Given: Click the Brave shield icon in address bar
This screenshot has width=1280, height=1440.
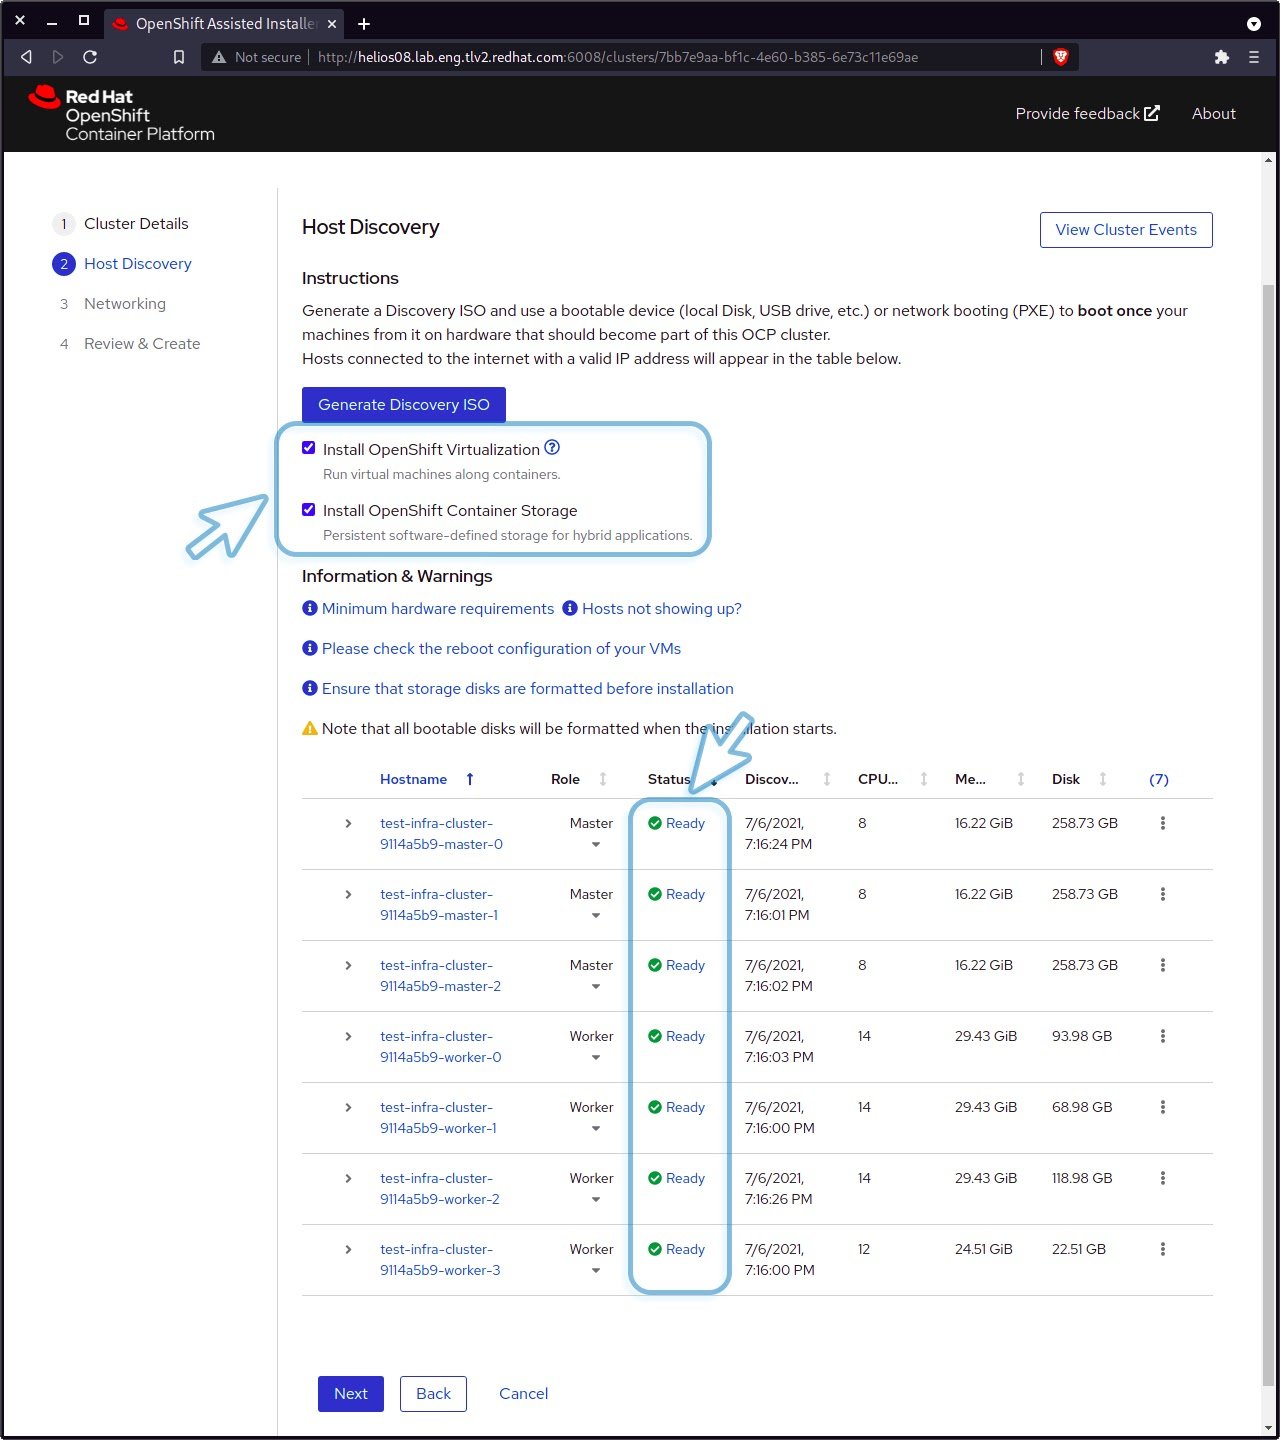Looking at the screenshot, I should (x=1060, y=57).
